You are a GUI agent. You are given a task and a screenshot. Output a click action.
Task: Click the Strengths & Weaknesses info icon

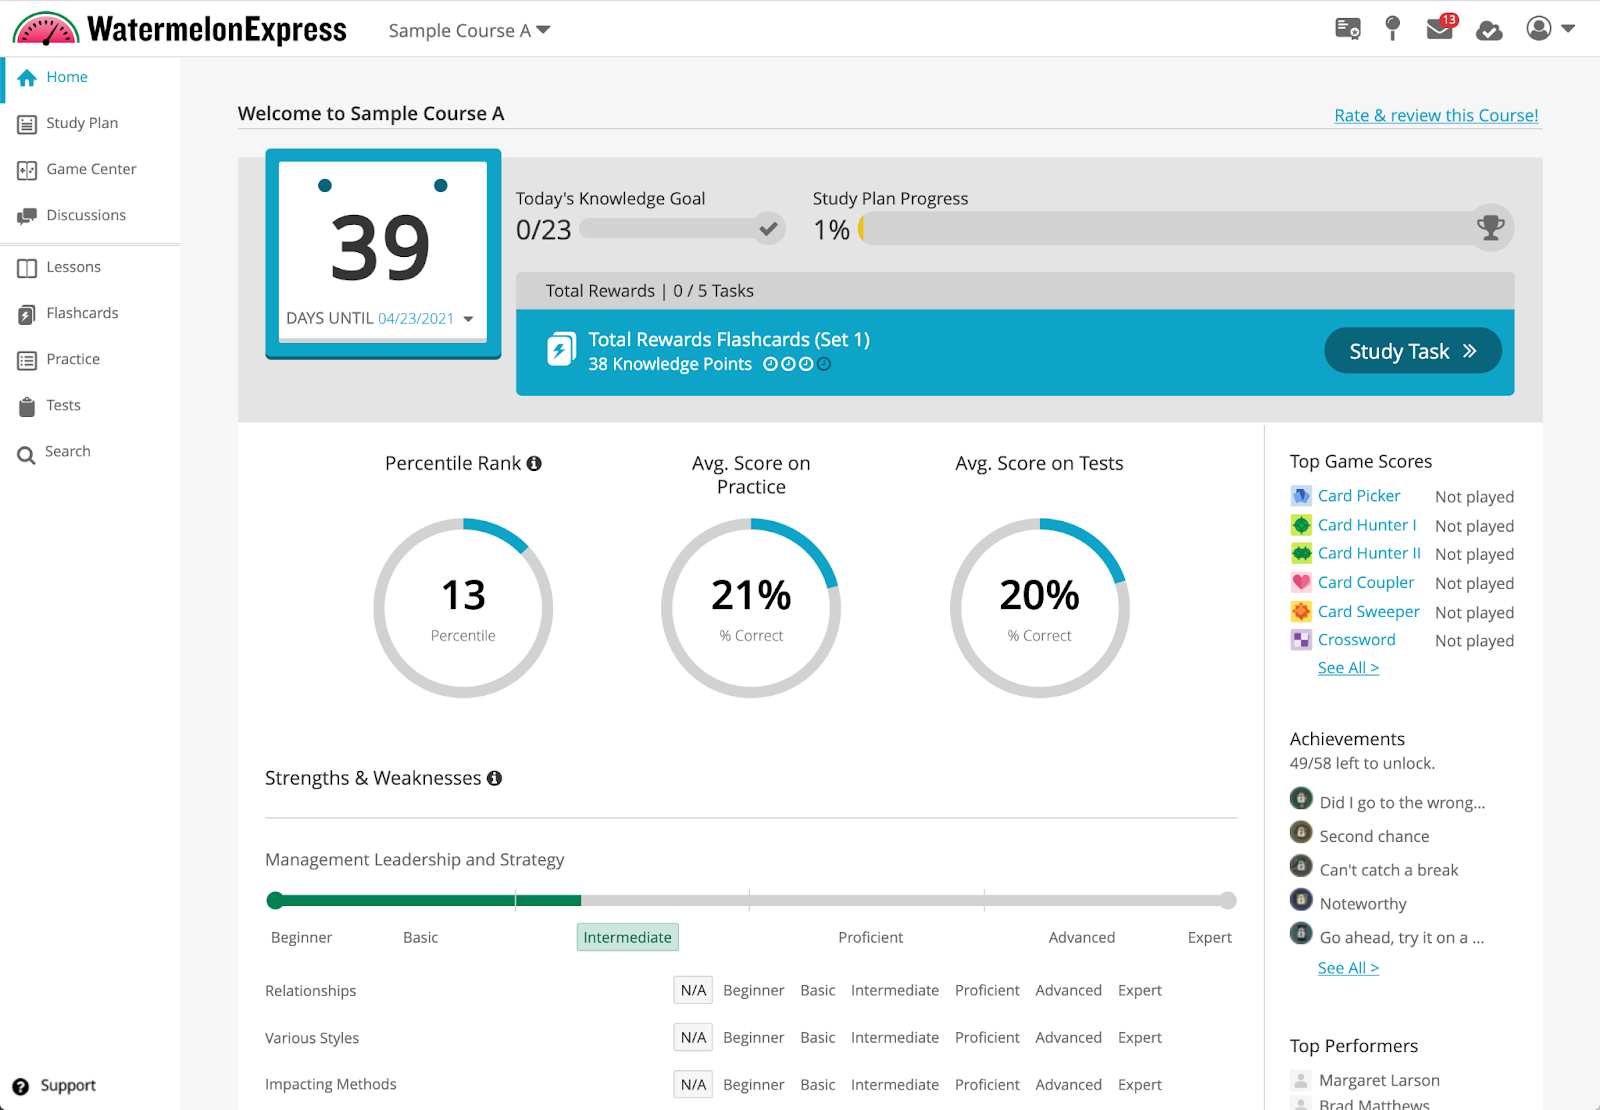point(494,779)
